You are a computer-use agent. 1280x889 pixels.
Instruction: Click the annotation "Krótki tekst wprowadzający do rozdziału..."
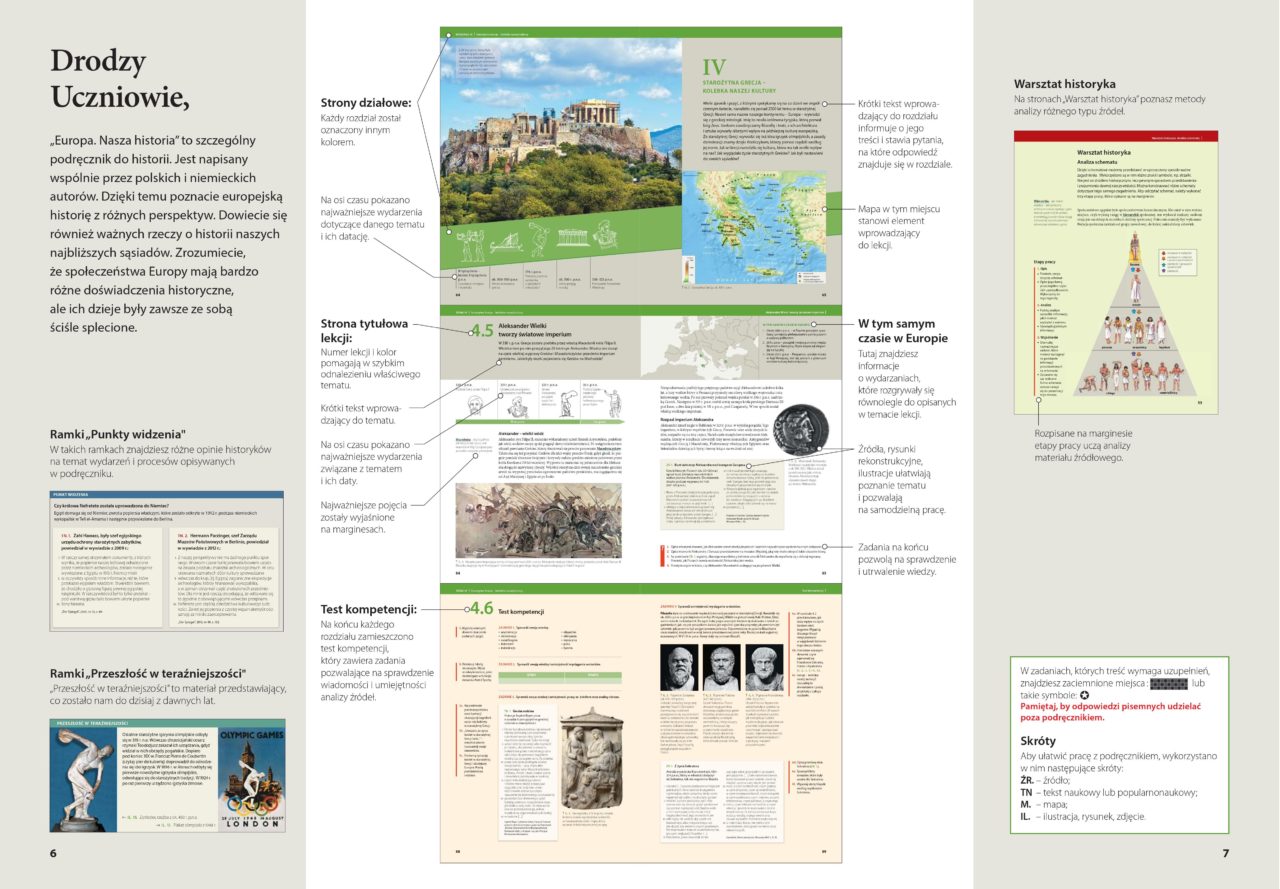pos(905,134)
